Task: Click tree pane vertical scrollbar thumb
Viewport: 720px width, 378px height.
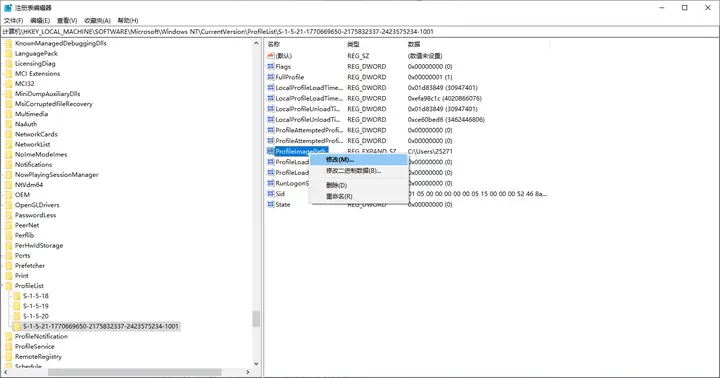Action: (256, 319)
